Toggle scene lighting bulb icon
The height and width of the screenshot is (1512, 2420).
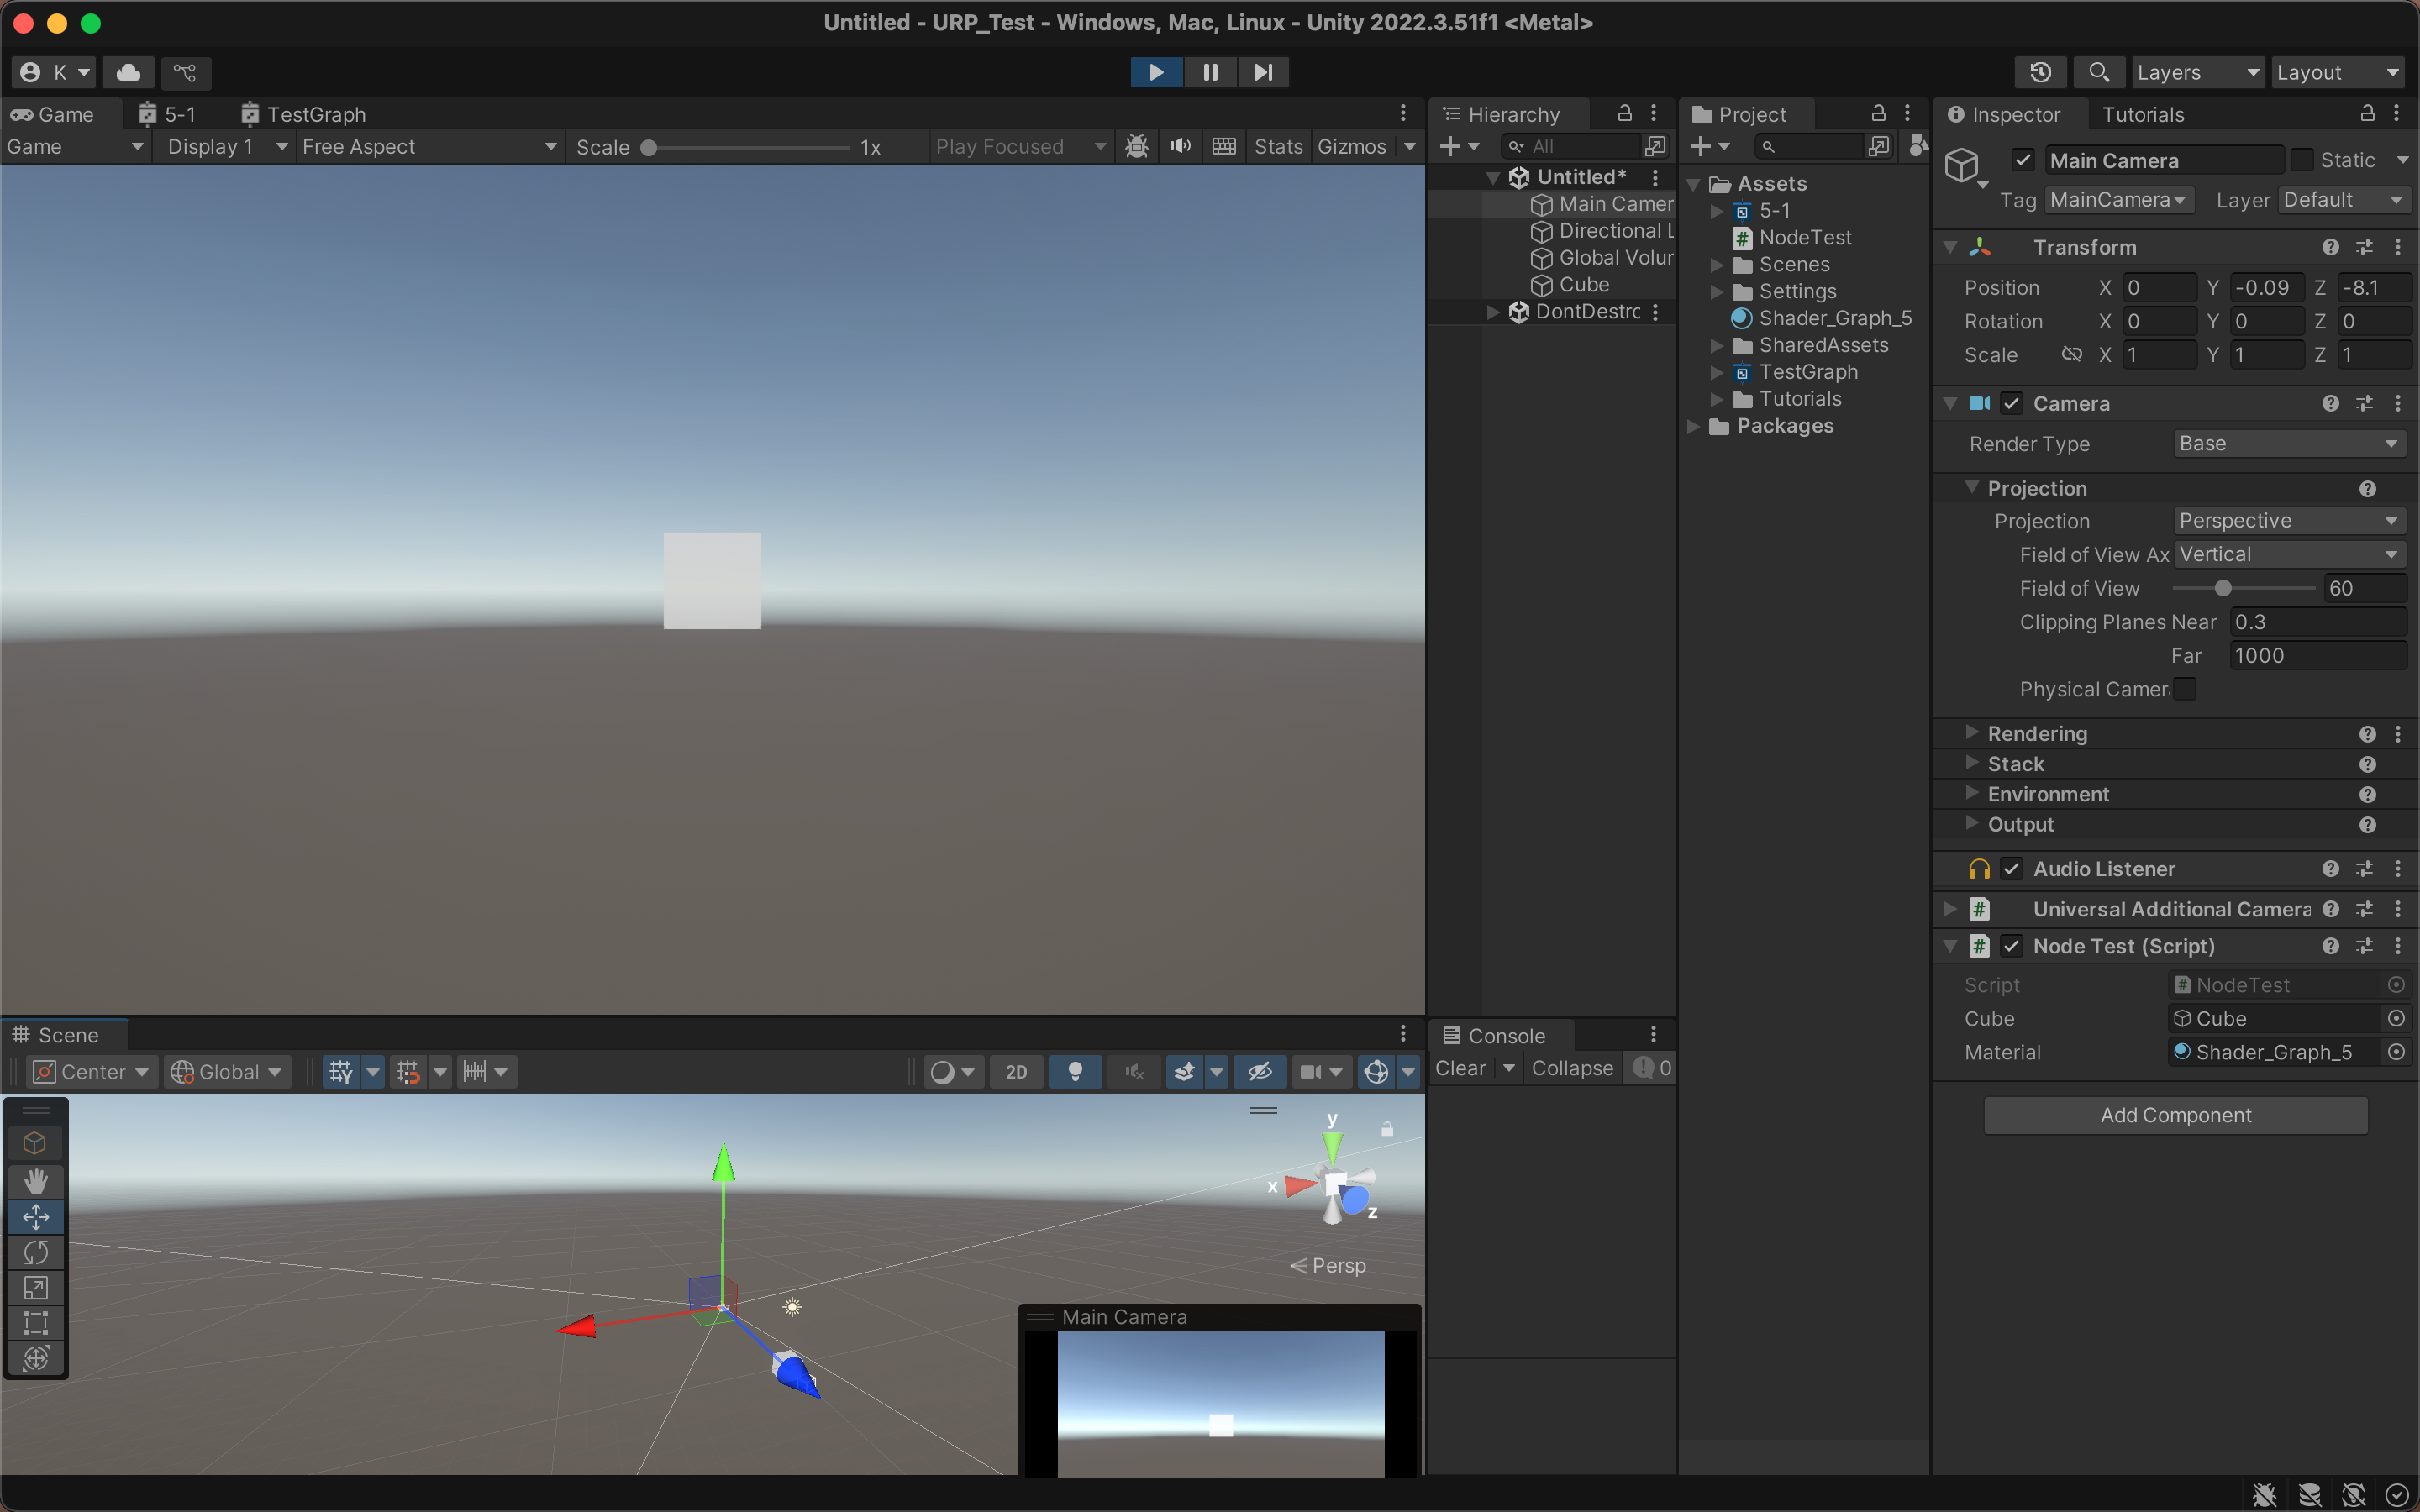click(1075, 1071)
